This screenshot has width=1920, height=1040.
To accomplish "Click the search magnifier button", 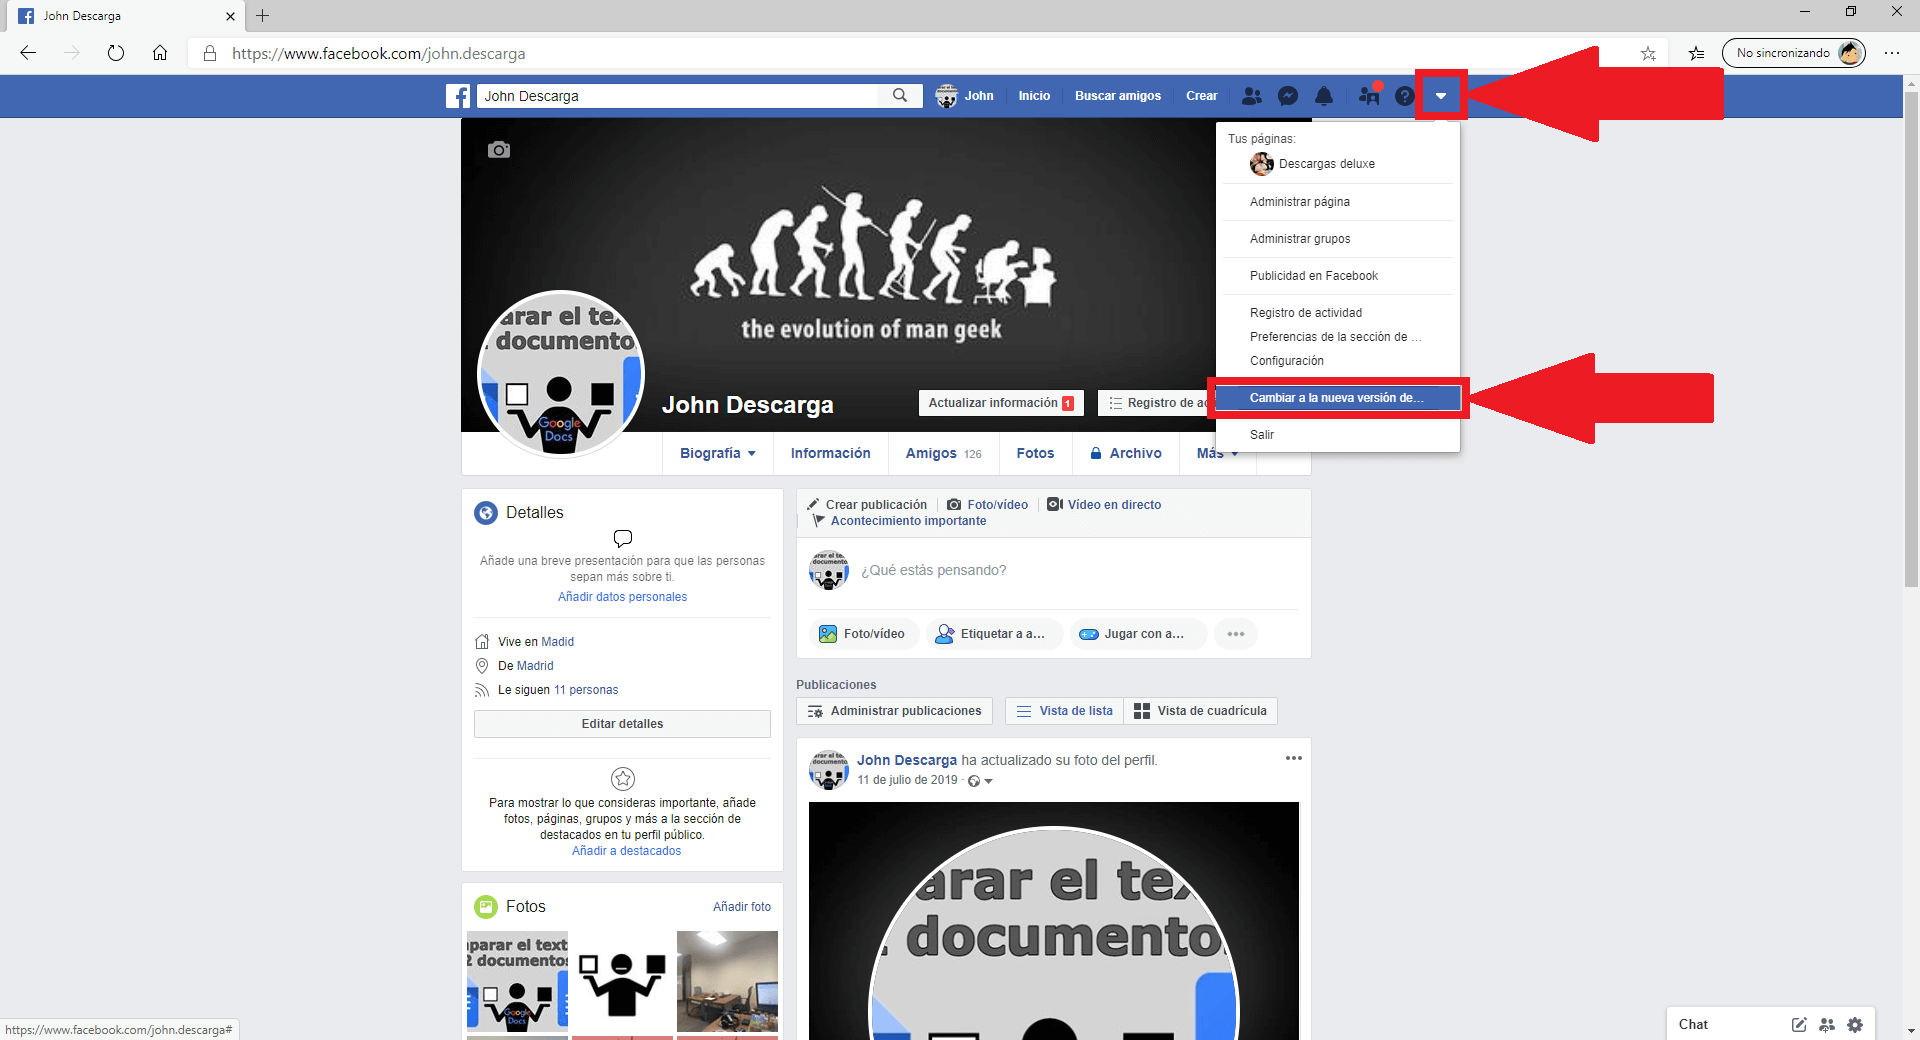I will pos(900,96).
